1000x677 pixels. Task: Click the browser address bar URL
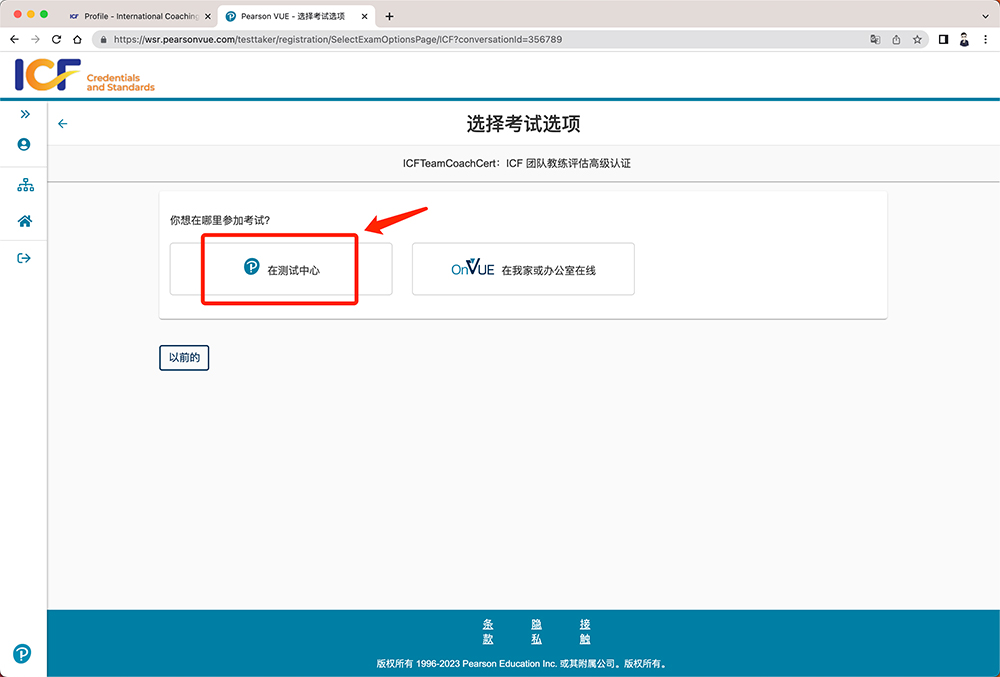pyautogui.click(x=340, y=39)
